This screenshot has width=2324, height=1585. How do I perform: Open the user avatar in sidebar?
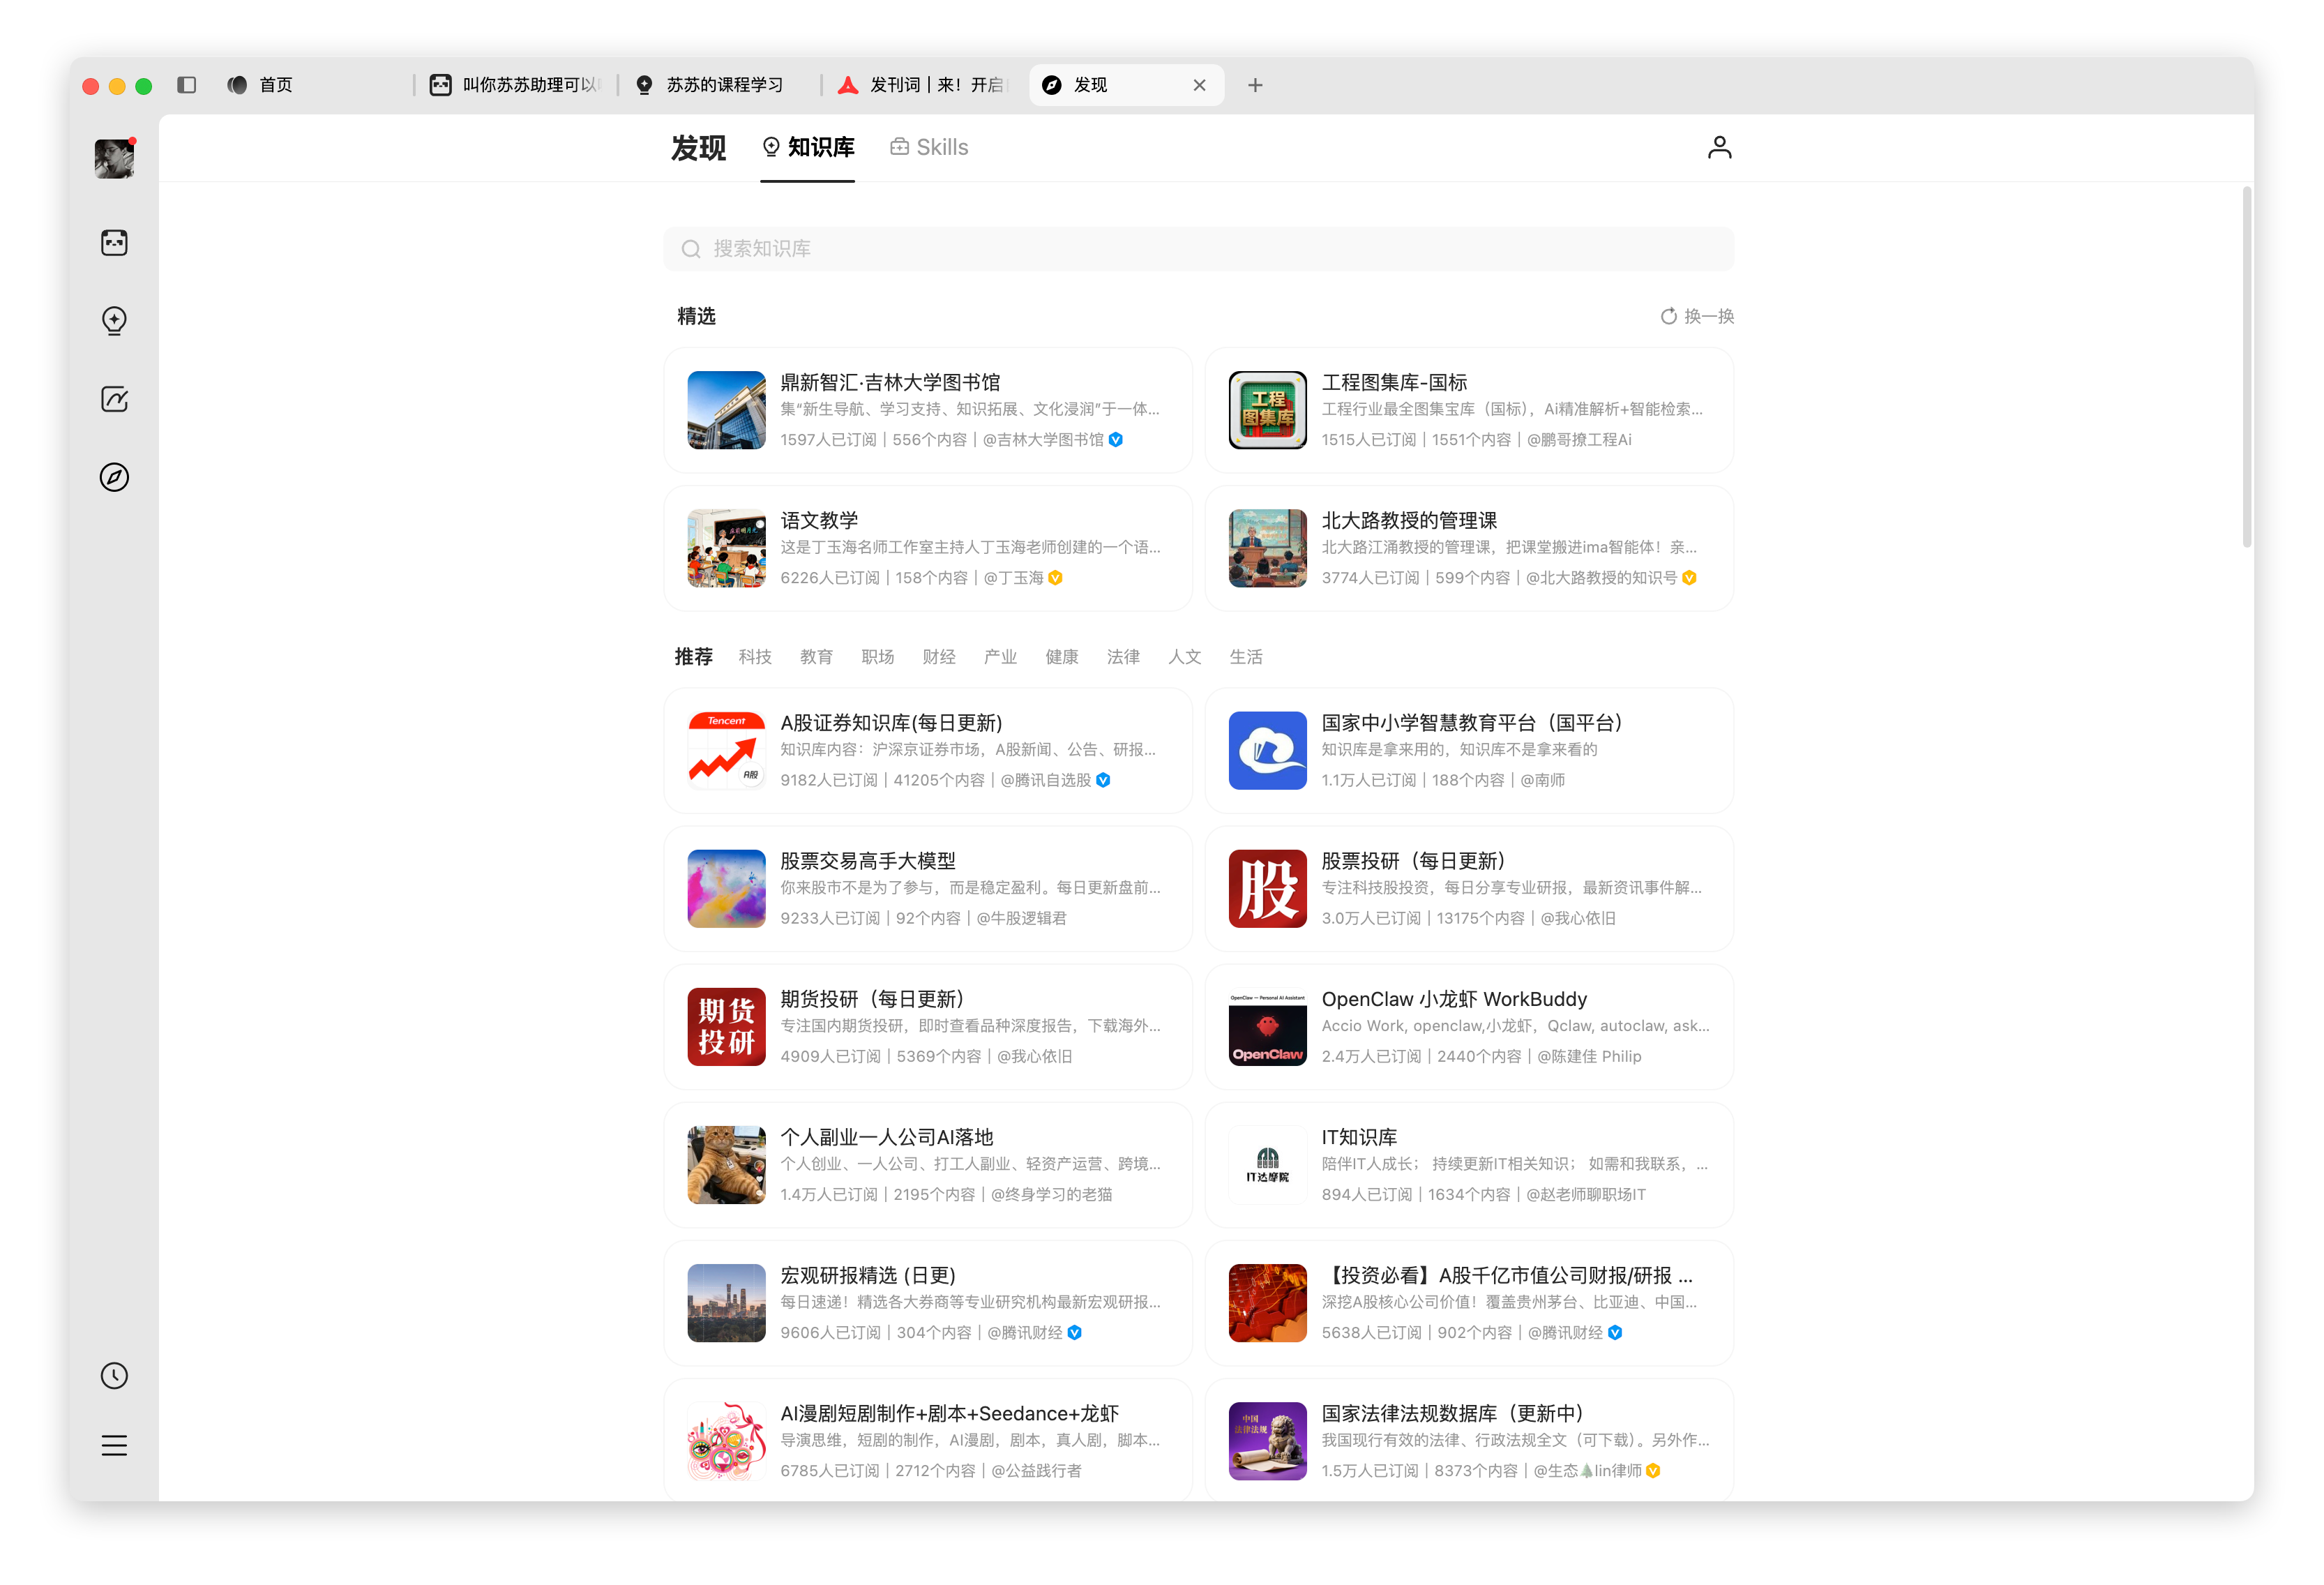(114, 158)
